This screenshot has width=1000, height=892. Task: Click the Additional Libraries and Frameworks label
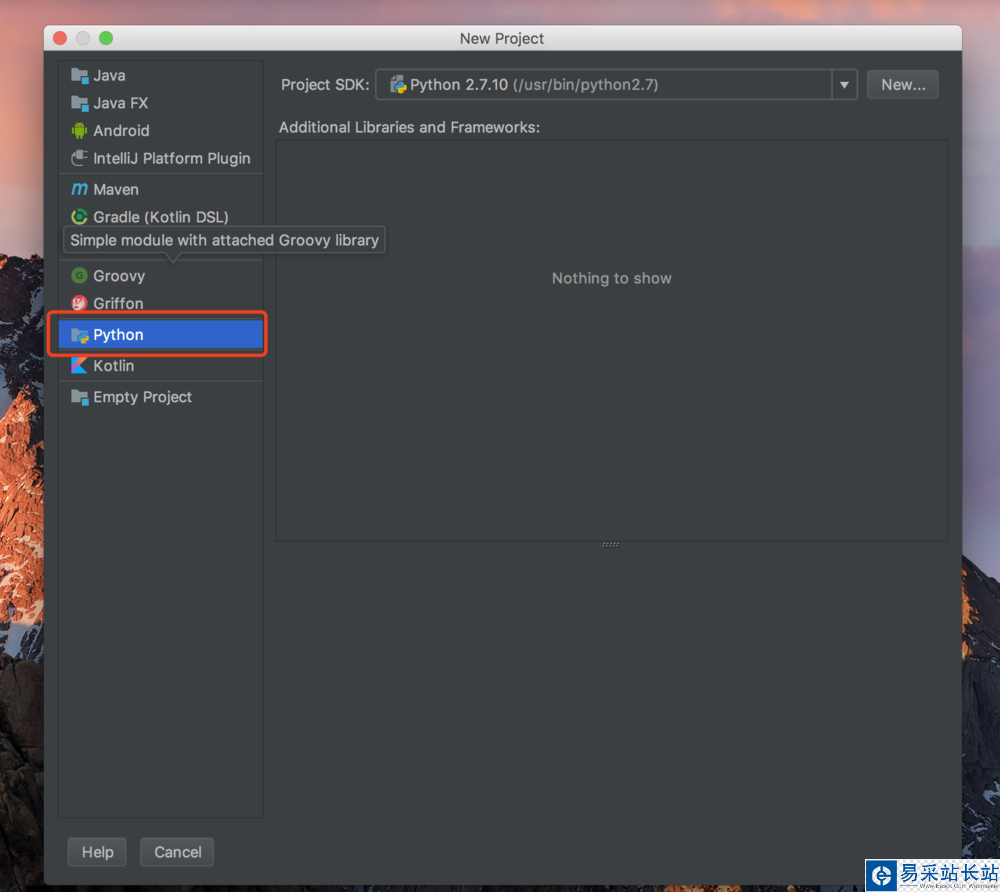click(409, 128)
